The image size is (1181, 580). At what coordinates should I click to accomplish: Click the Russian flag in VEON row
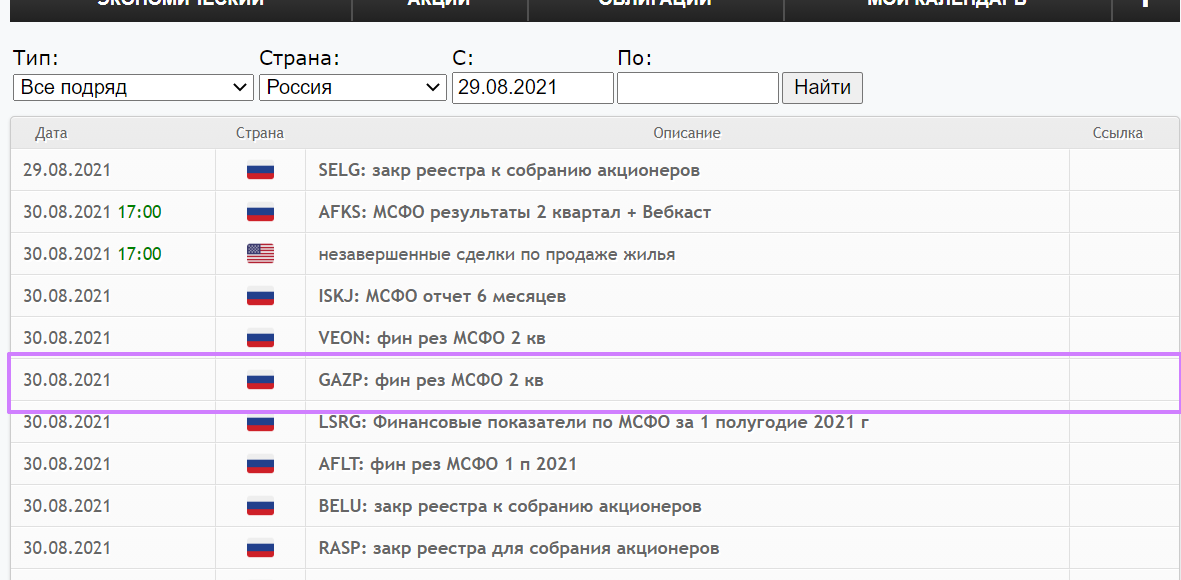click(261, 339)
